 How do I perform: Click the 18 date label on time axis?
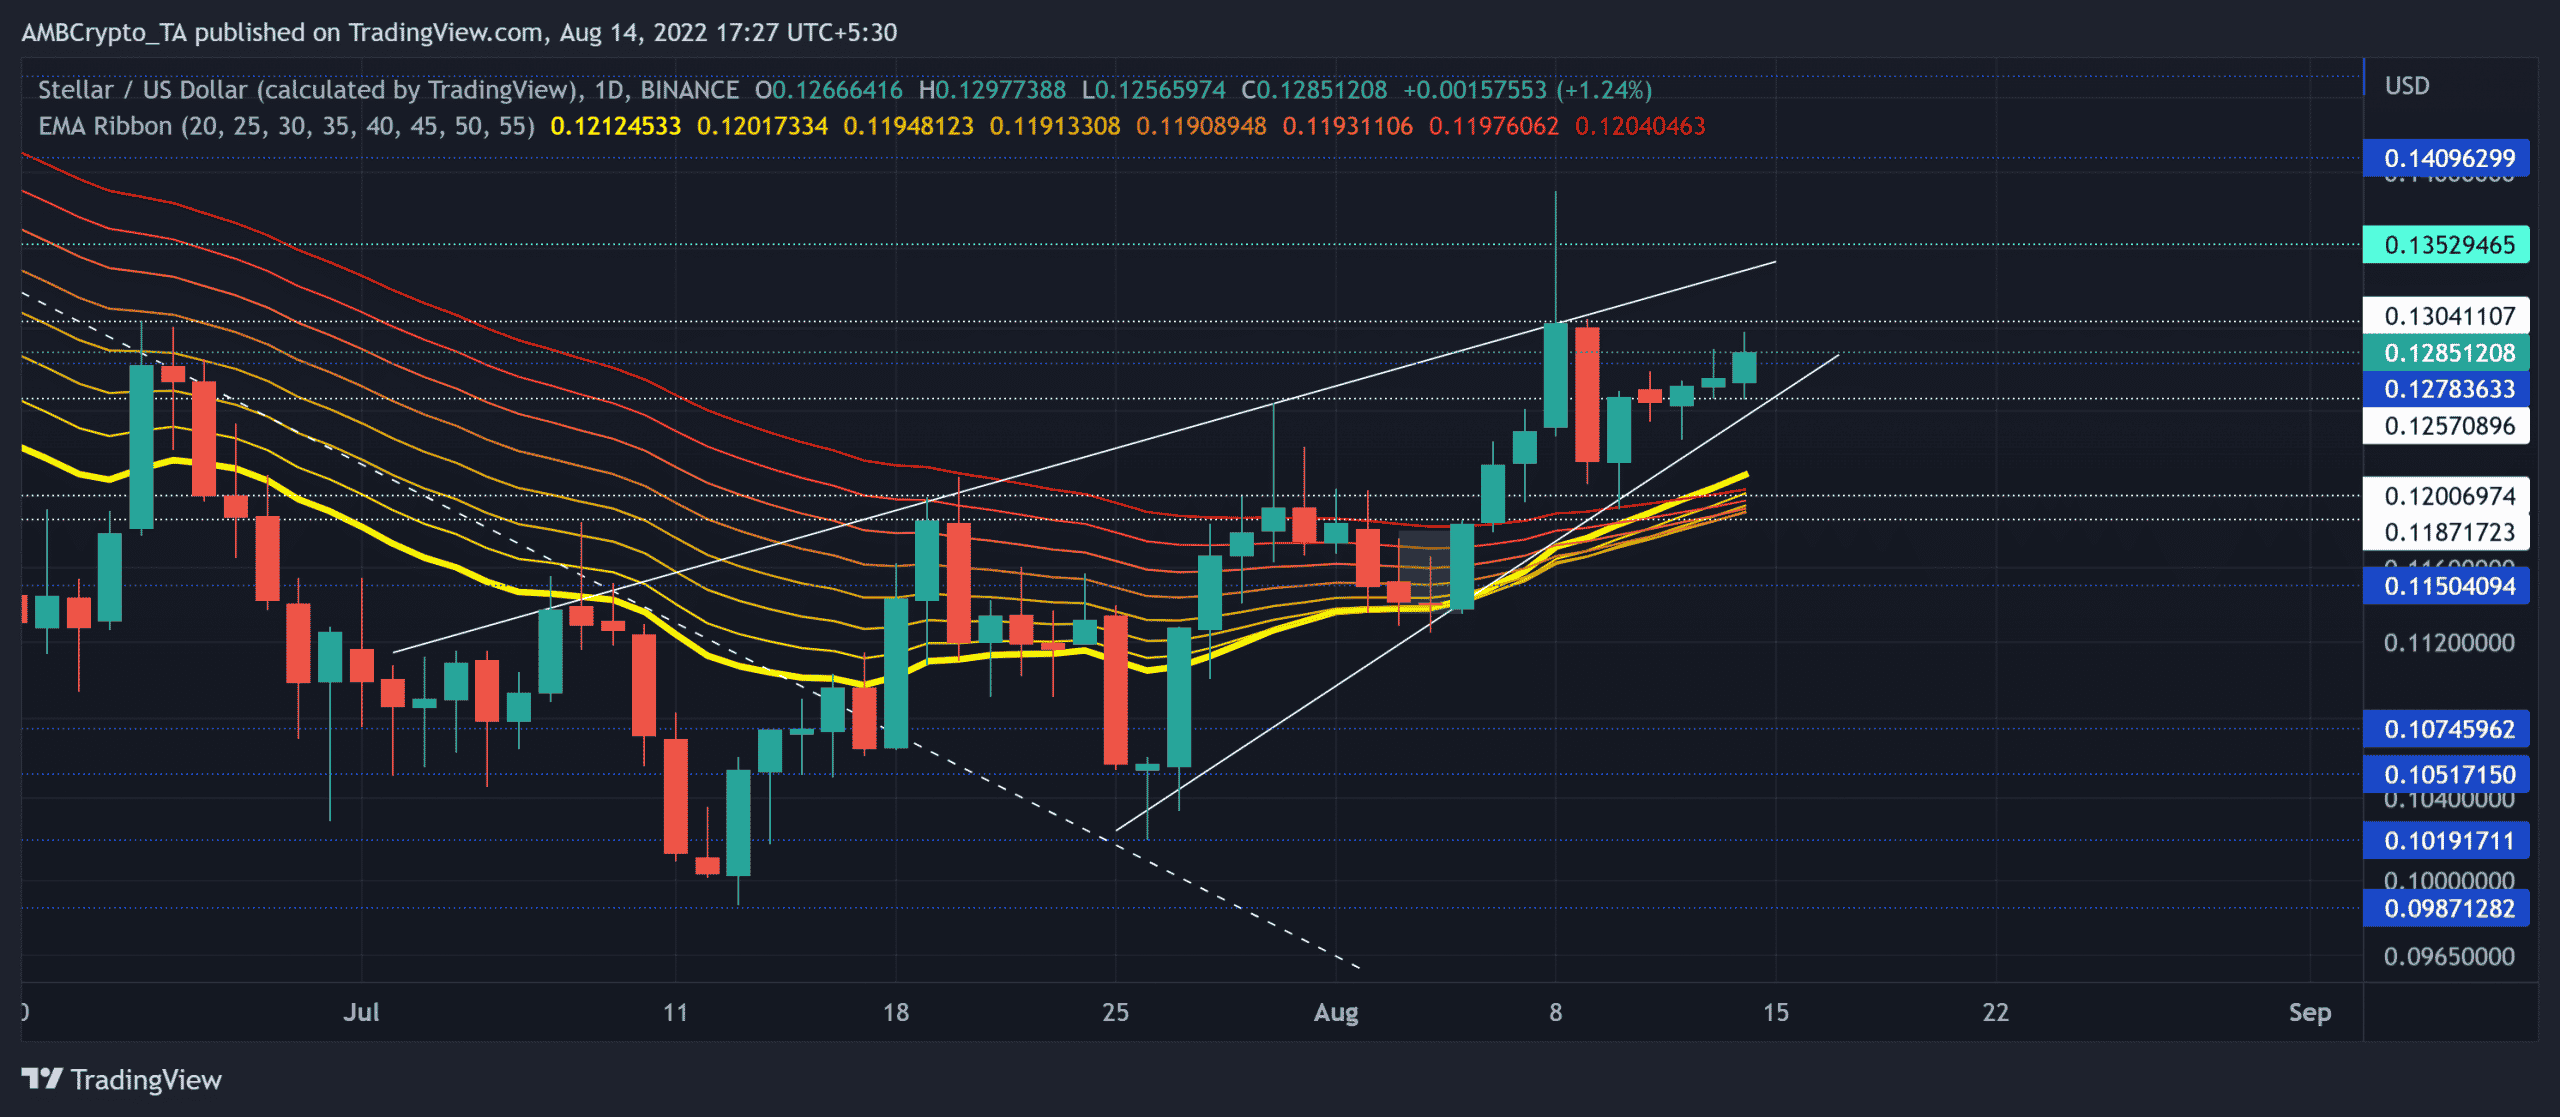coord(896,1012)
